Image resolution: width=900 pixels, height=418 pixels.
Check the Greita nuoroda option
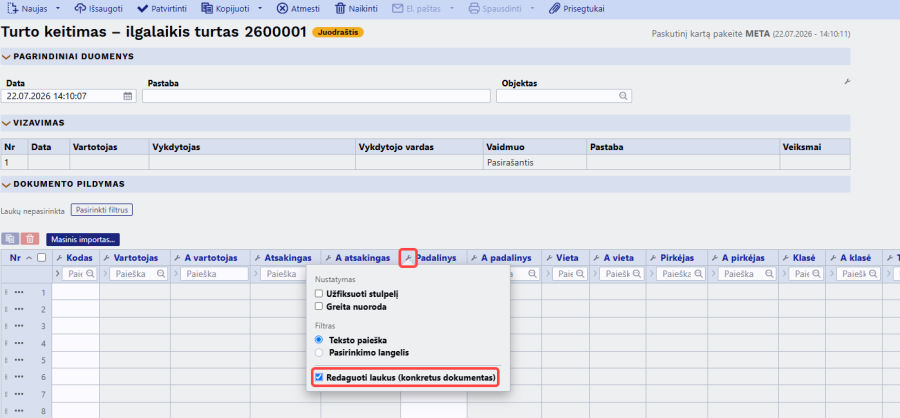coord(319,307)
